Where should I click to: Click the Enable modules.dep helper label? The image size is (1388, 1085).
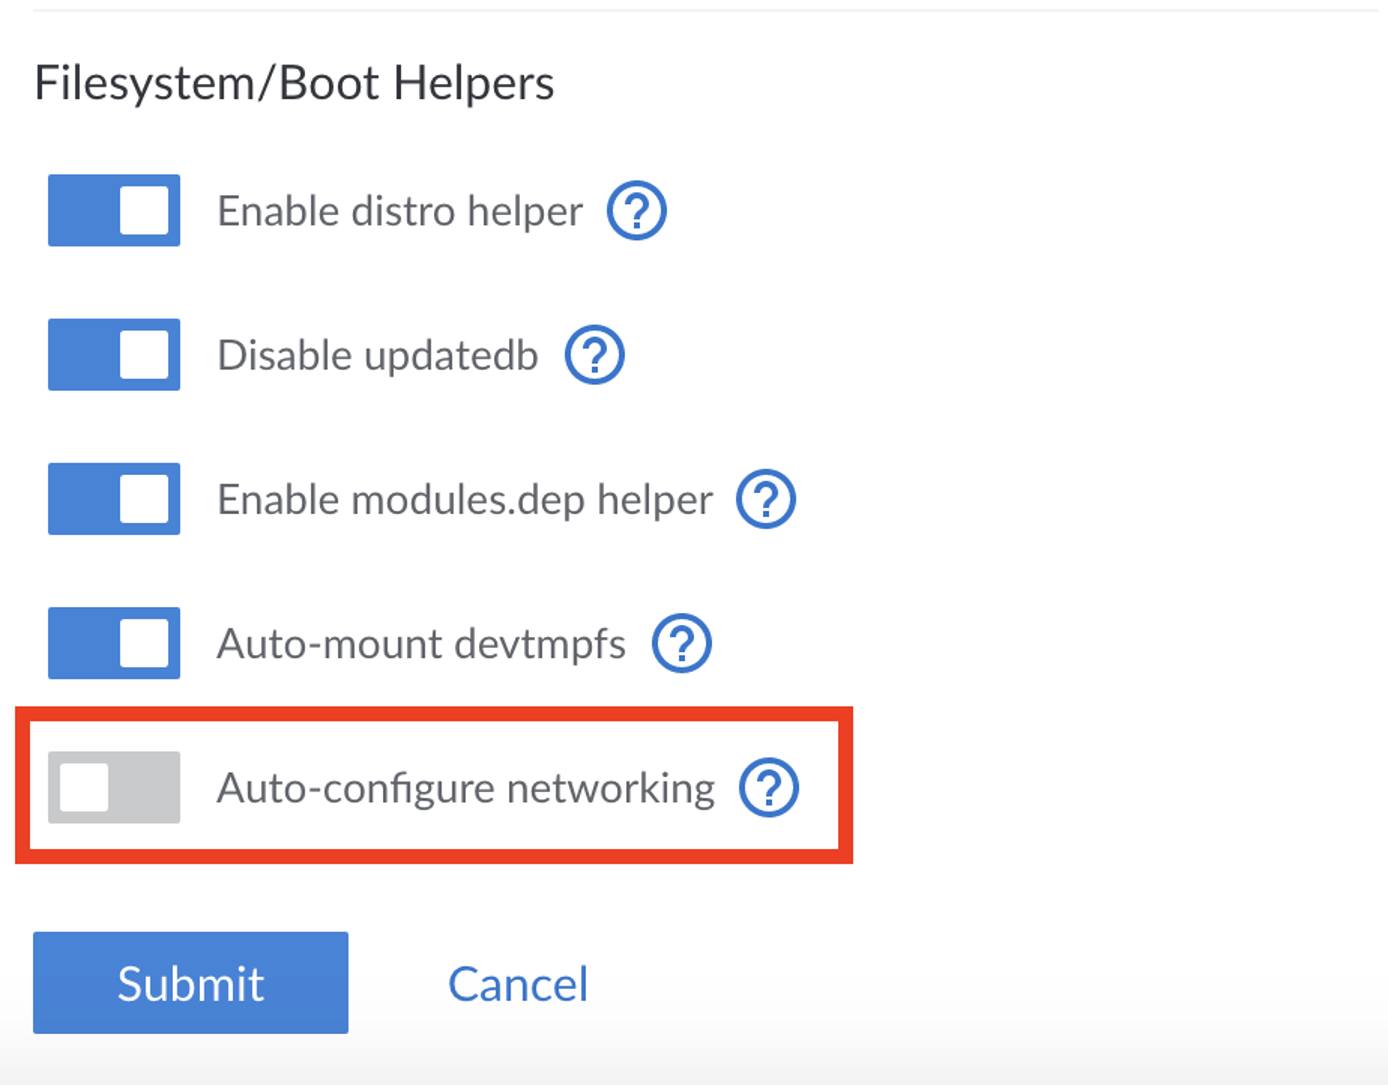click(464, 499)
